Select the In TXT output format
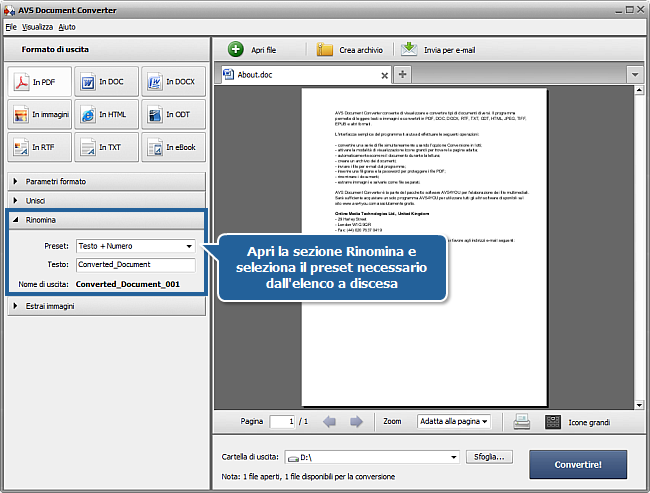Image resolution: width=650 pixels, height=493 pixels. coord(106,147)
